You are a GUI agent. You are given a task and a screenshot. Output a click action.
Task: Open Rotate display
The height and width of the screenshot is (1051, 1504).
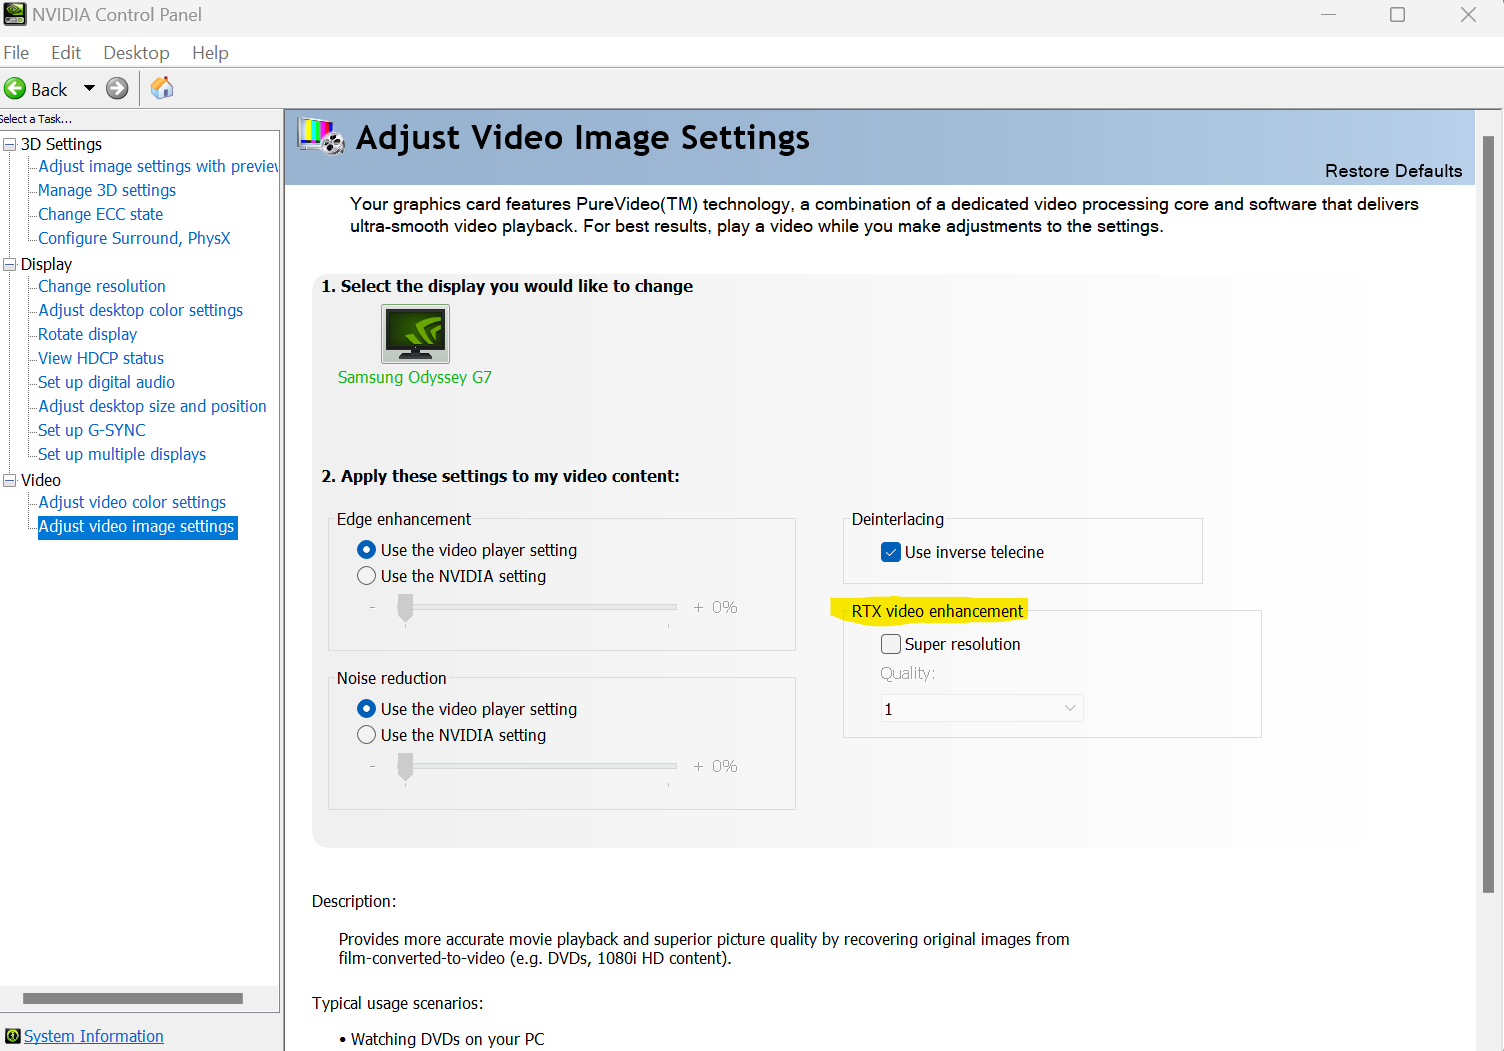coord(88,334)
